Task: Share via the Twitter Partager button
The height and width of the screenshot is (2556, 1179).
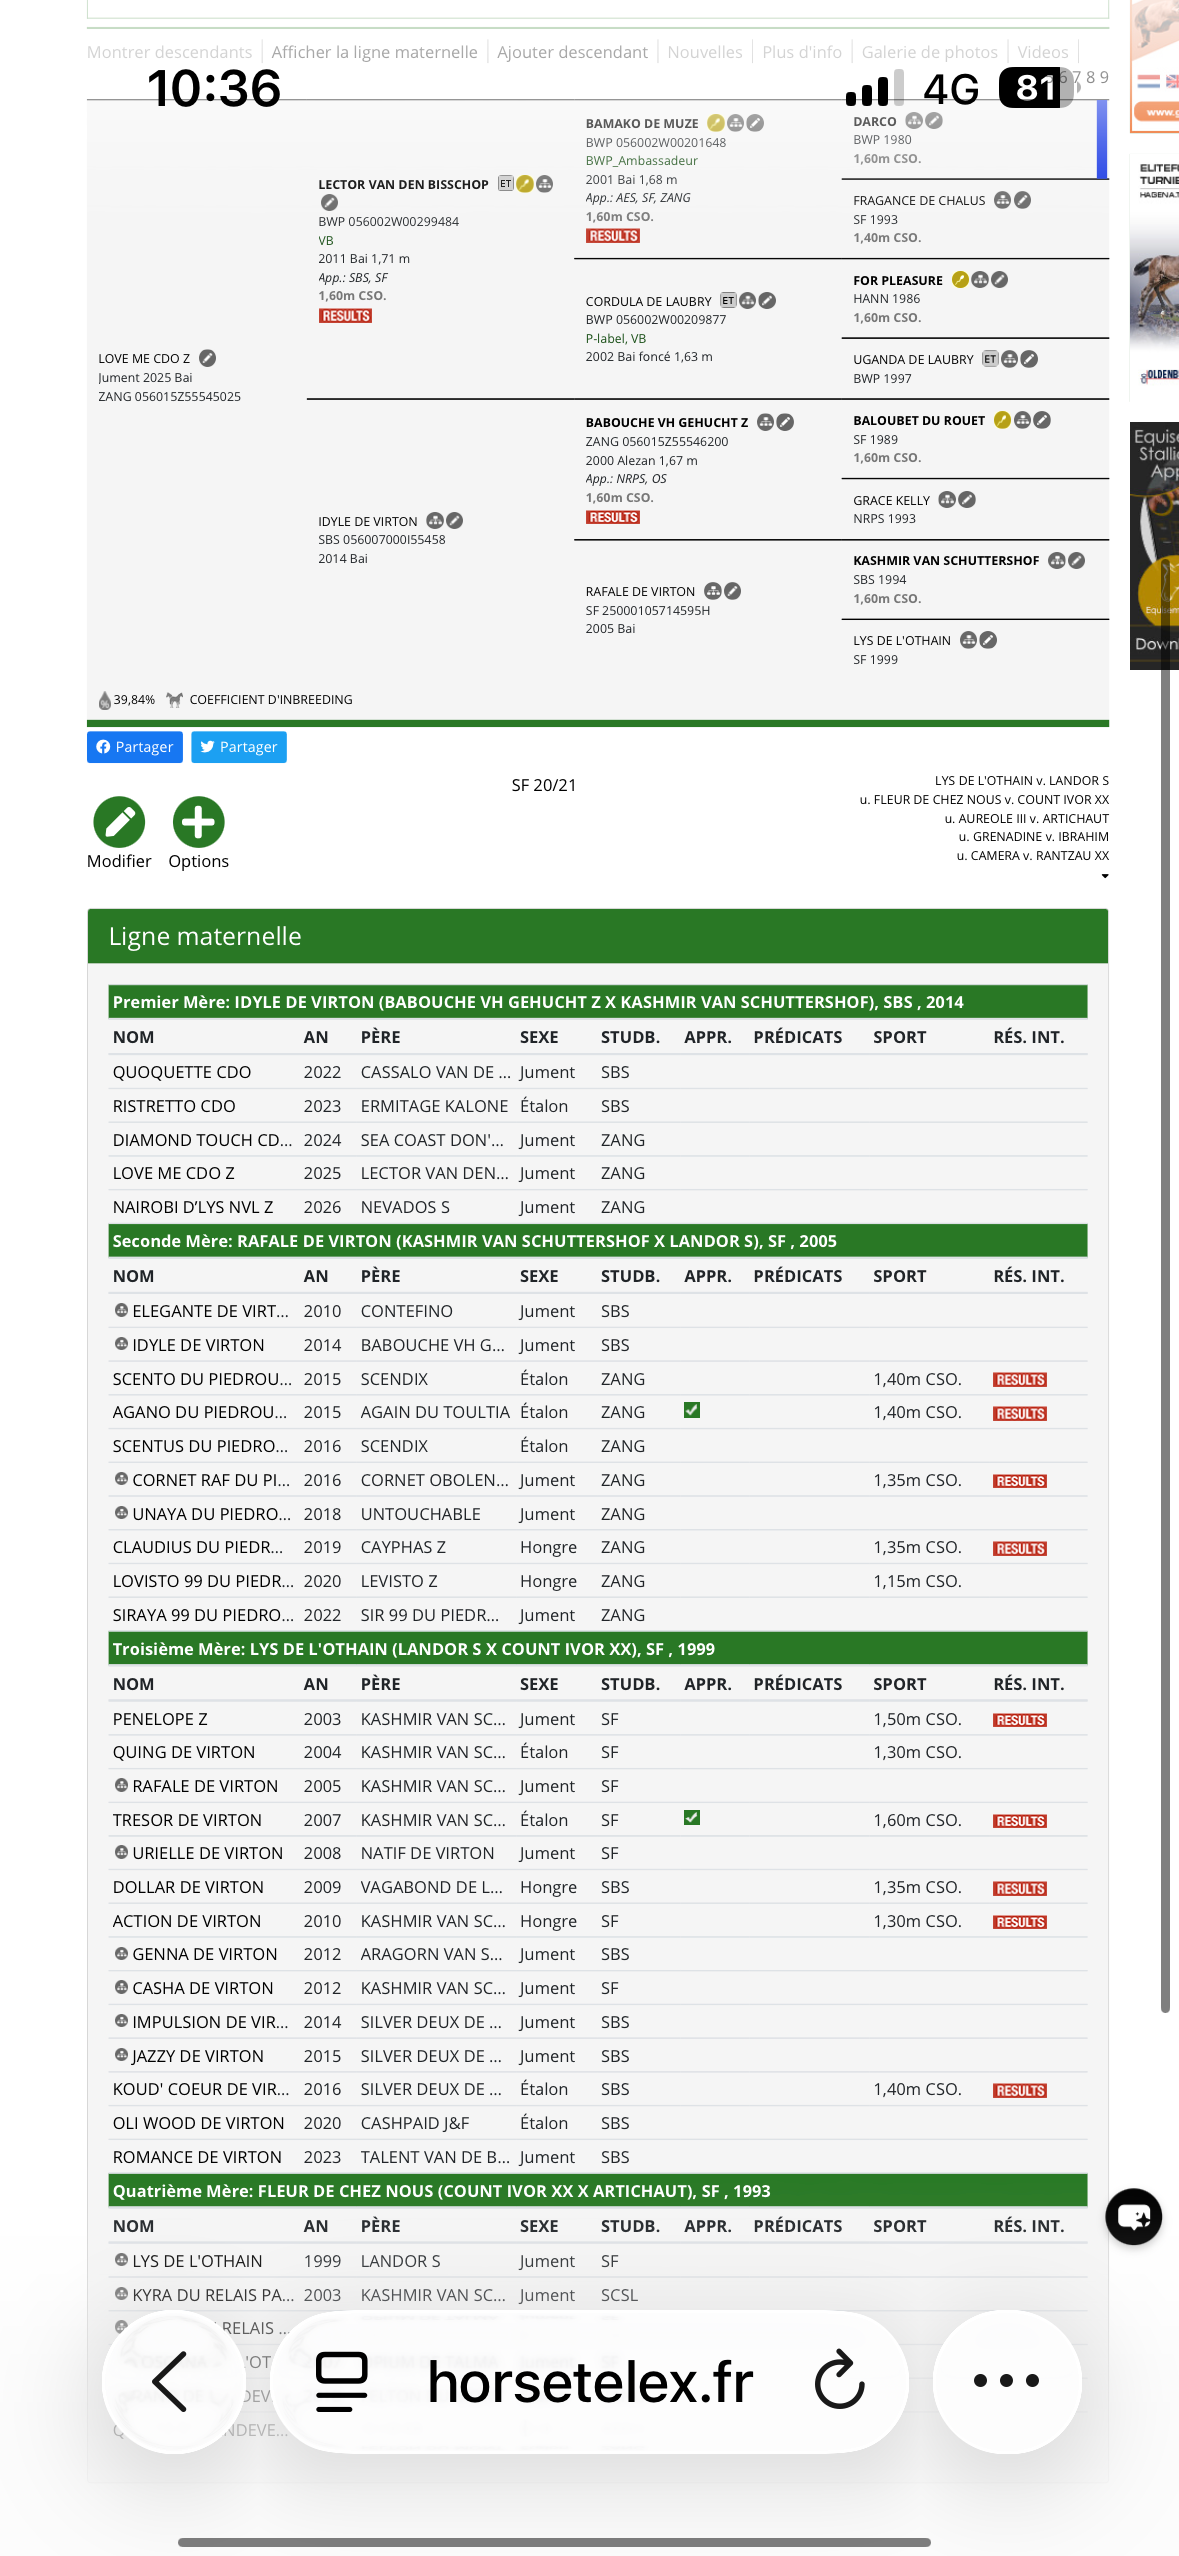Action: coord(239,747)
